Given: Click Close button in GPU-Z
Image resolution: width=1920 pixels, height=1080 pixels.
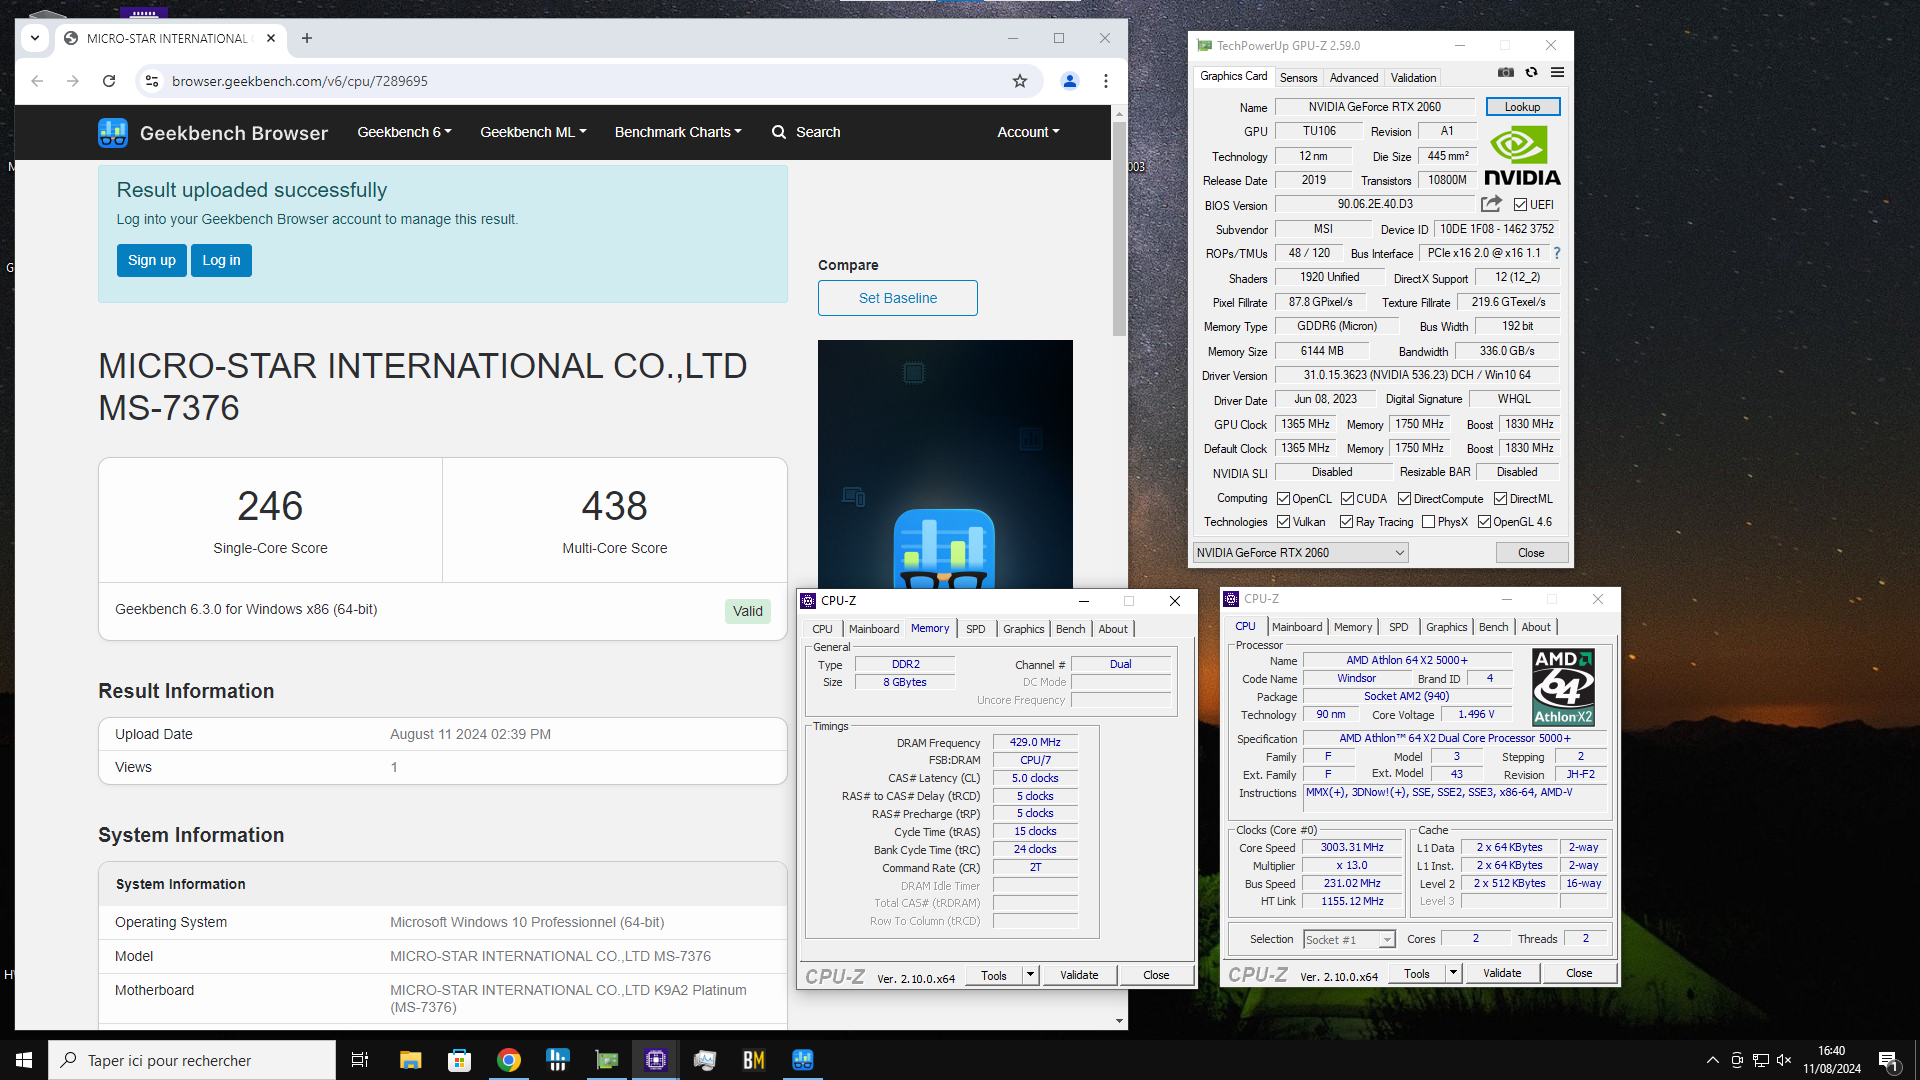Looking at the screenshot, I should pyautogui.click(x=1531, y=553).
